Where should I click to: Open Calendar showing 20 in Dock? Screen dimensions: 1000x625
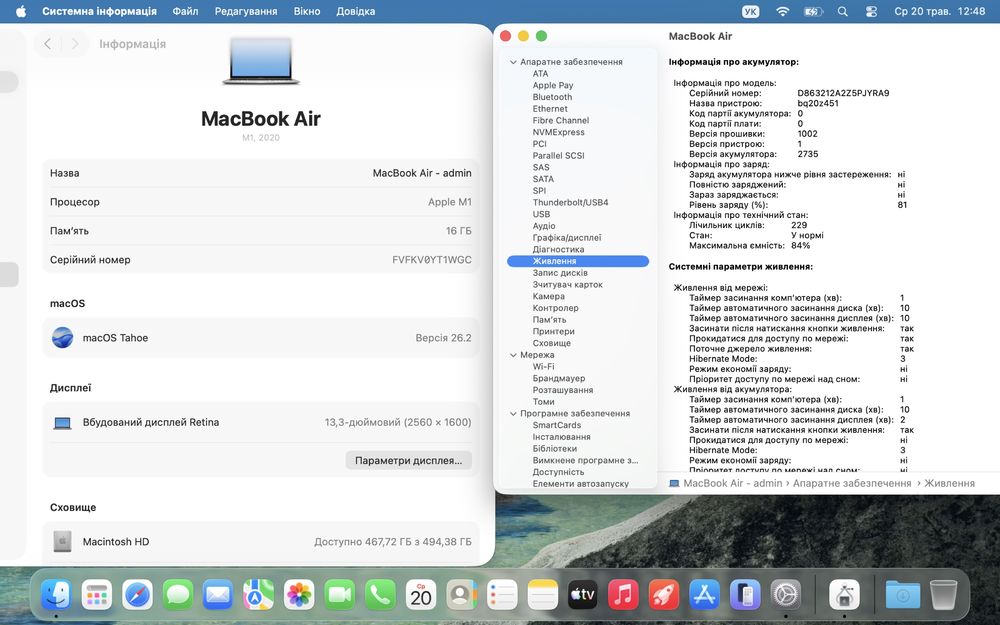tap(420, 595)
